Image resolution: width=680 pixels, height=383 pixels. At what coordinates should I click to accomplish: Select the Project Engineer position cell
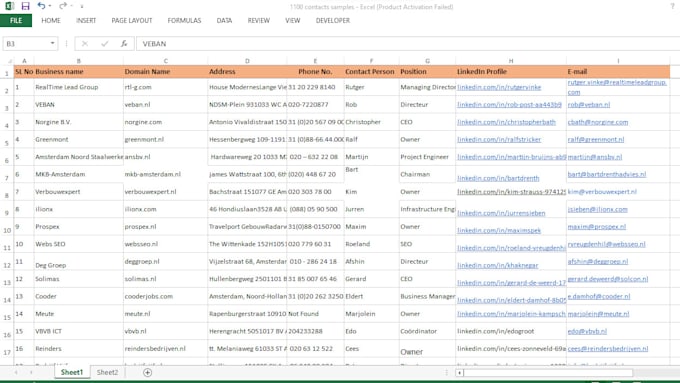coord(427,157)
